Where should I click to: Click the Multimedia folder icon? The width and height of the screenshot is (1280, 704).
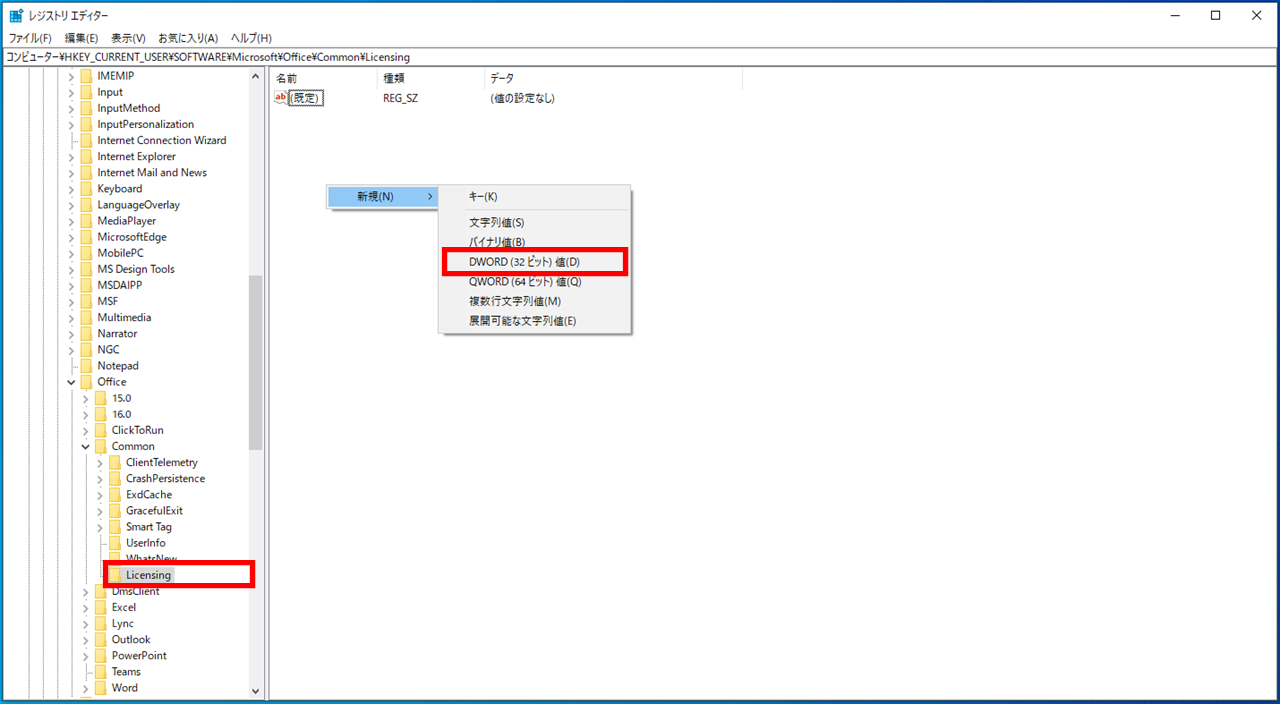(86, 317)
